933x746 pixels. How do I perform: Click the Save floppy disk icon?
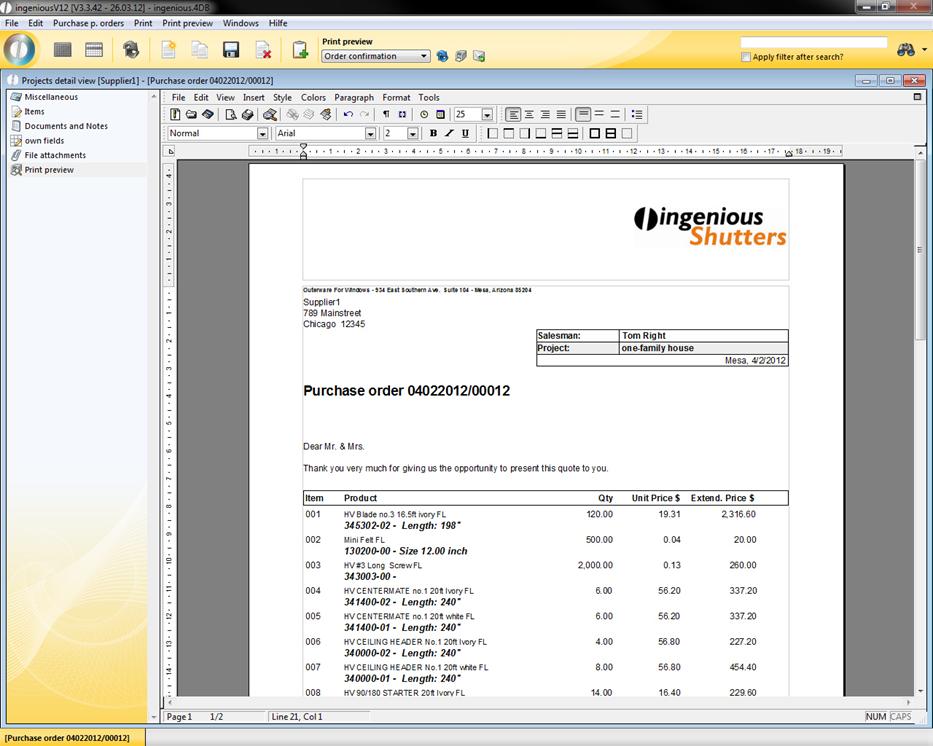pos(230,50)
